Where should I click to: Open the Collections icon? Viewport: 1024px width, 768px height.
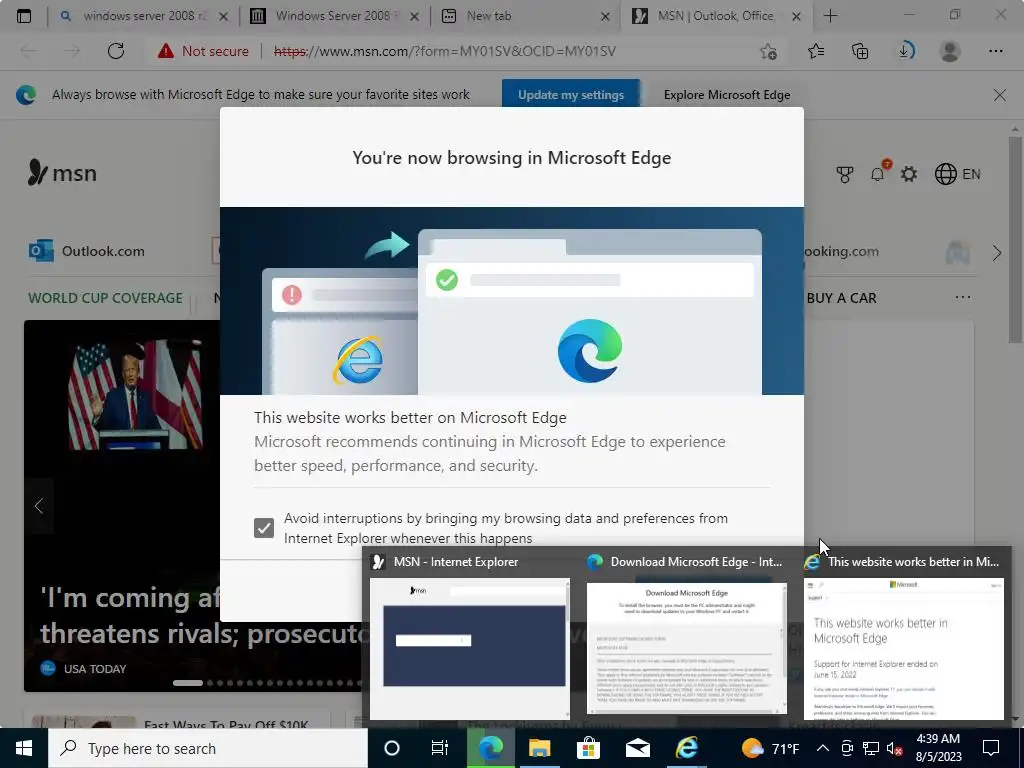point(860,51)
